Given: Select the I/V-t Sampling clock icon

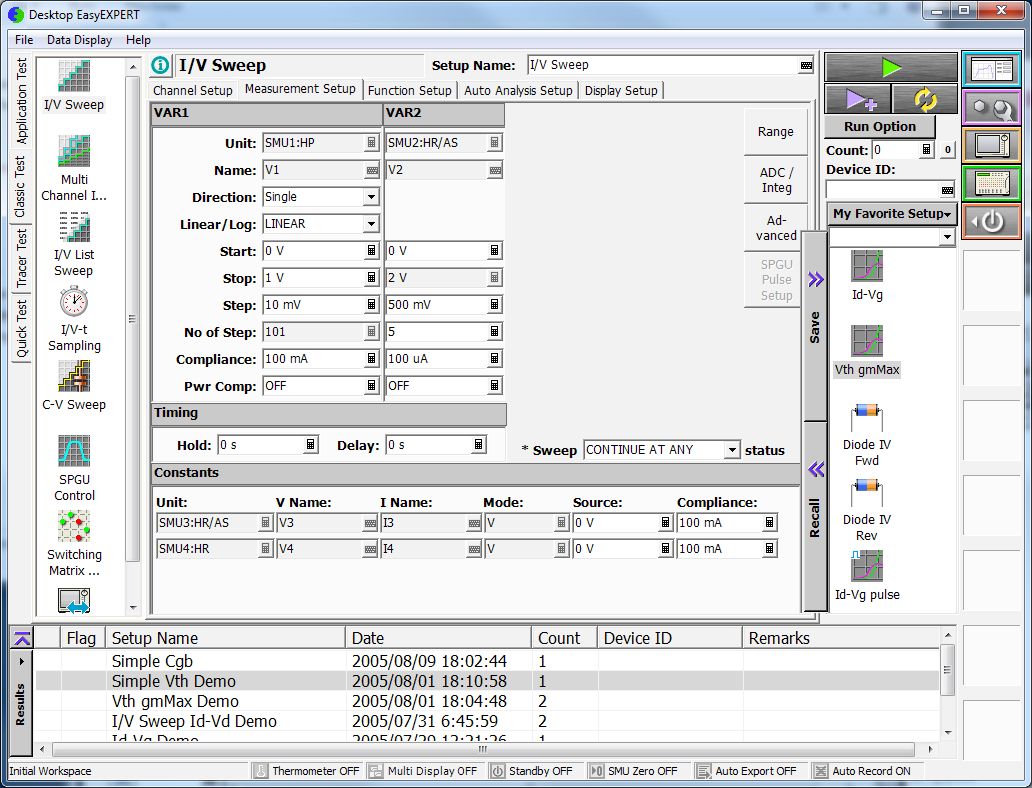Looking at the screenshot, I should 74,302.
